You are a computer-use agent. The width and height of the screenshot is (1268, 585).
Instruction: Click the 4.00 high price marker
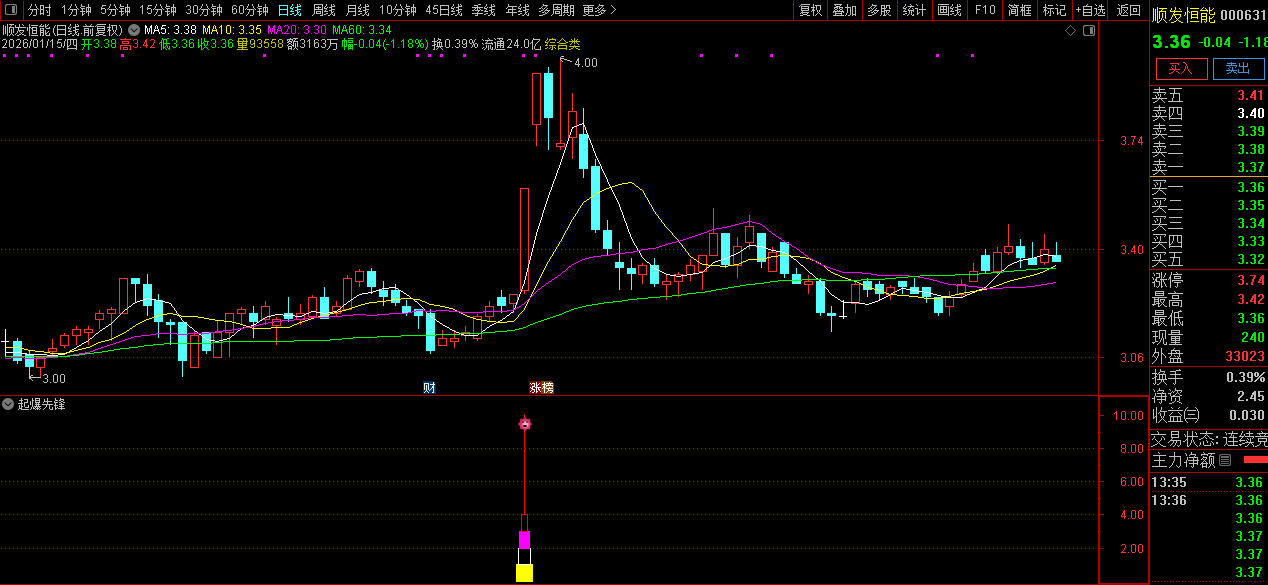pyautogui.click(x=584, y=63)
